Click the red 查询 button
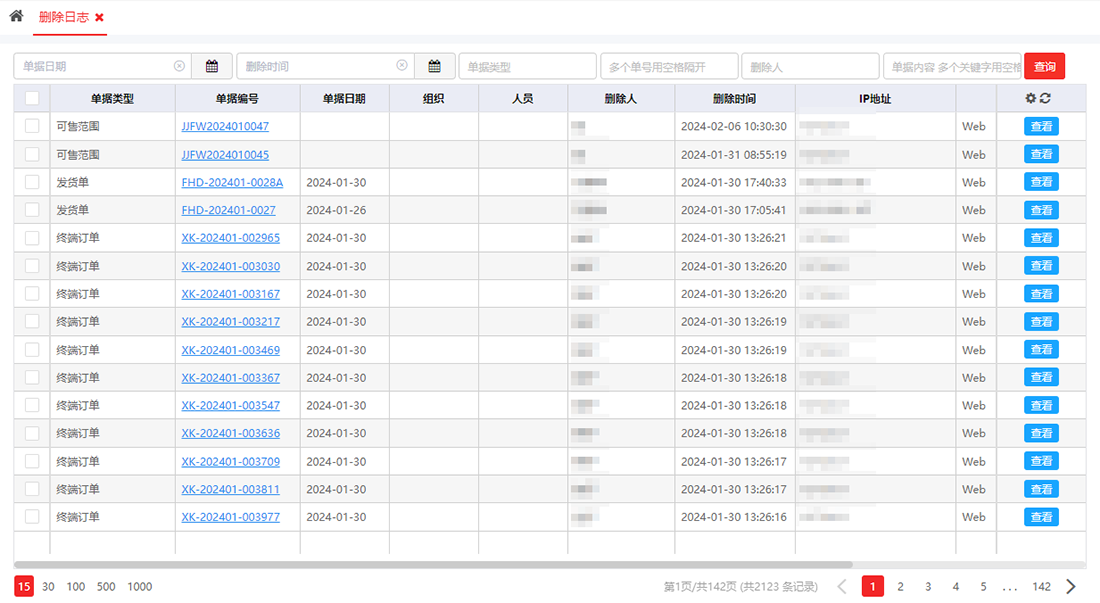Viewport: 1100px width, 603px height. (x=1045, y=67)
